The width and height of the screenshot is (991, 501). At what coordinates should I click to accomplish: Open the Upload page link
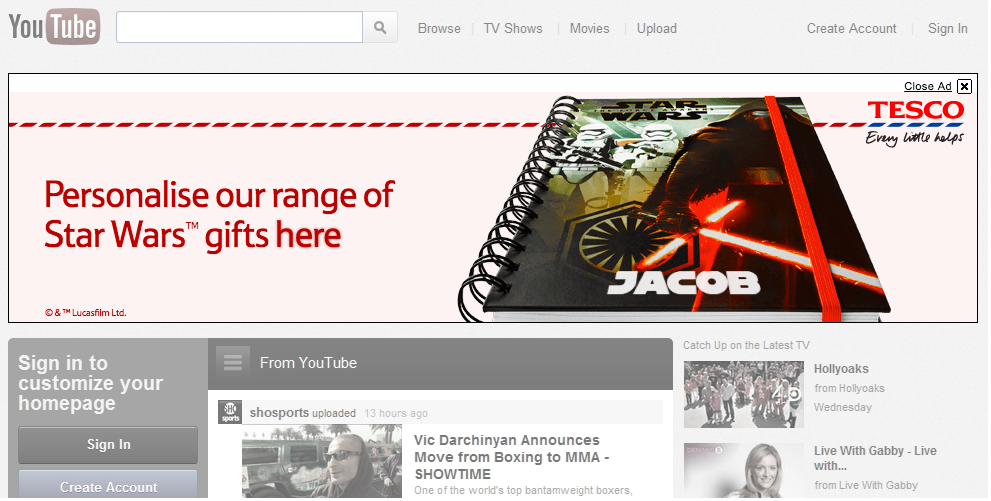click(657, 28)
